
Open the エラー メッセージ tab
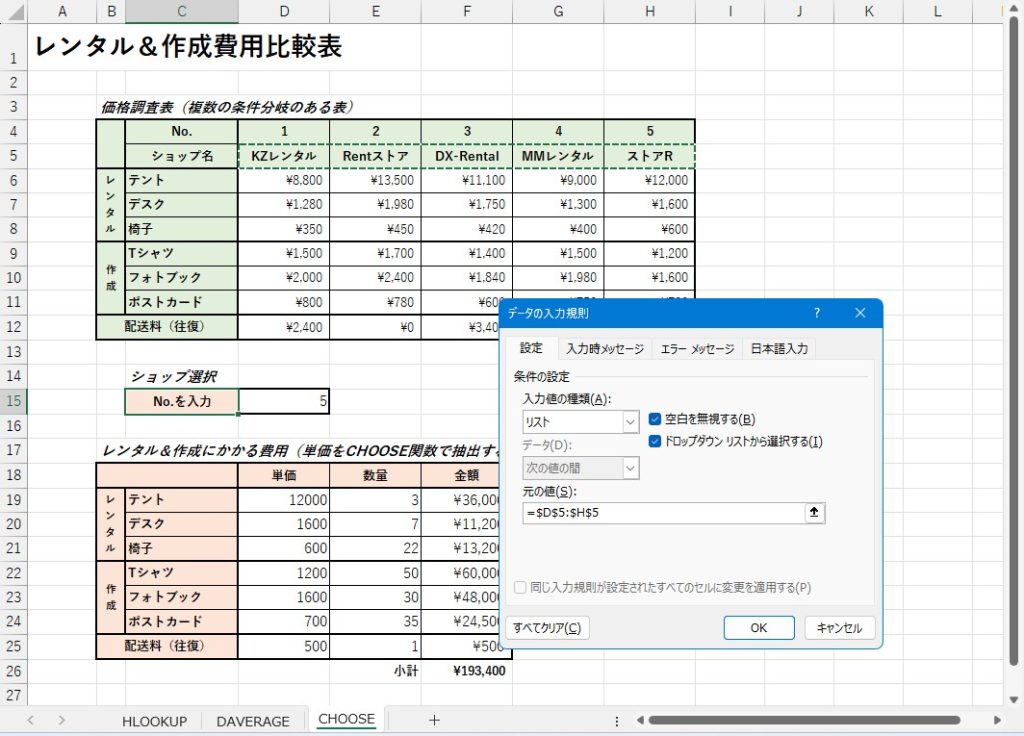(697, 349)
